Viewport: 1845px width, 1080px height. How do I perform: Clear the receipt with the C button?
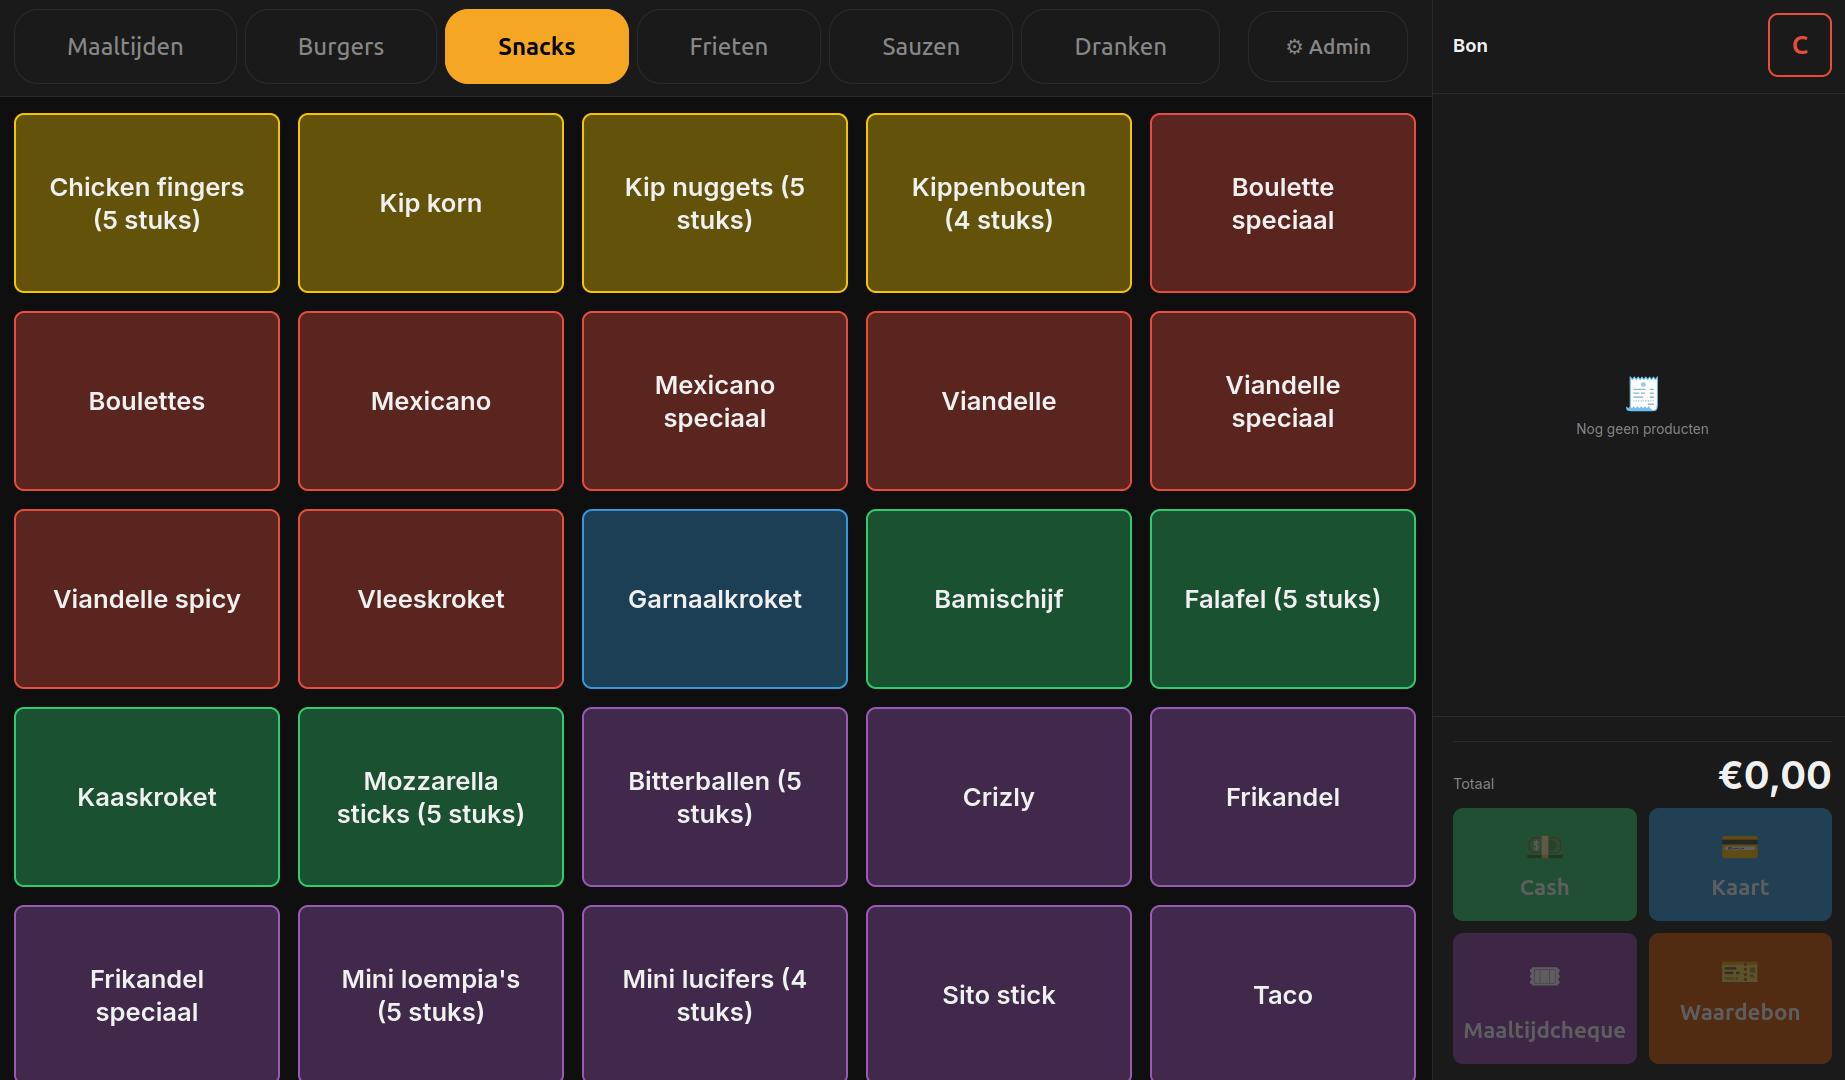point(1799,45)
